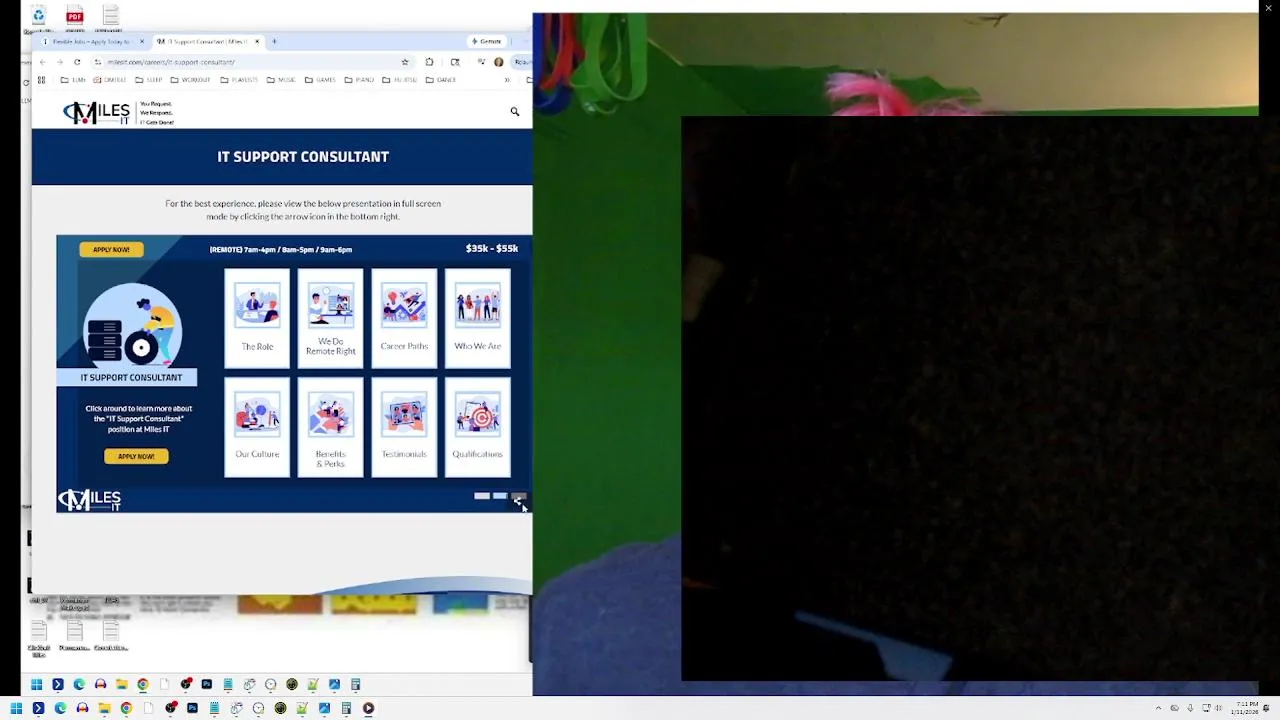The width and height of the screenshot is (1280, 720).
Task: Click the browser forward arrow
Action: (59, 62)
